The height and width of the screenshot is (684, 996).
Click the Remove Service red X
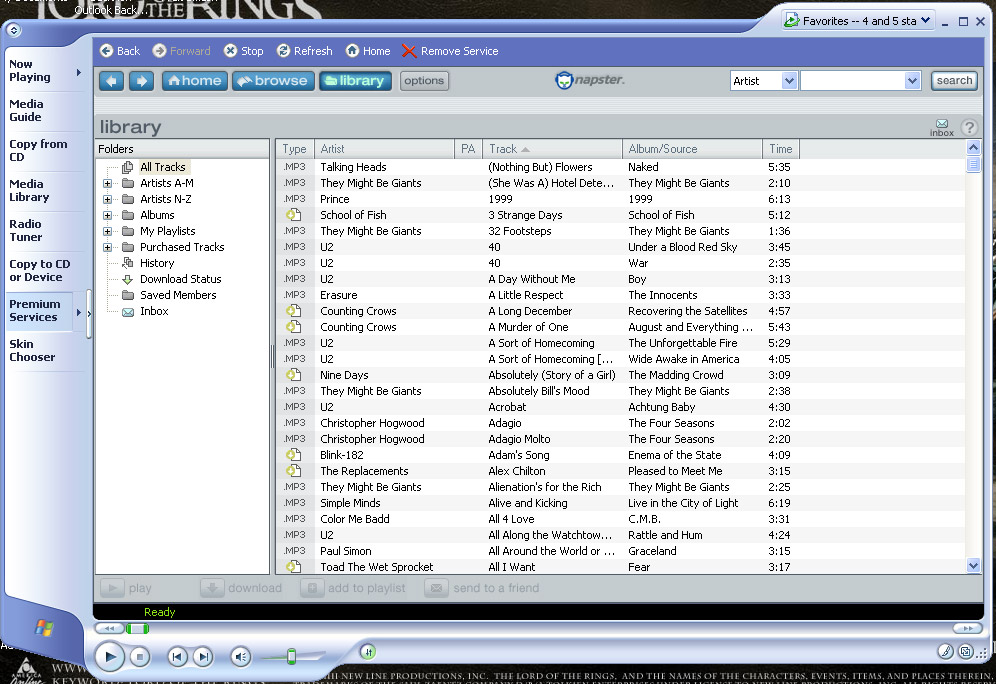pos(409,51)
